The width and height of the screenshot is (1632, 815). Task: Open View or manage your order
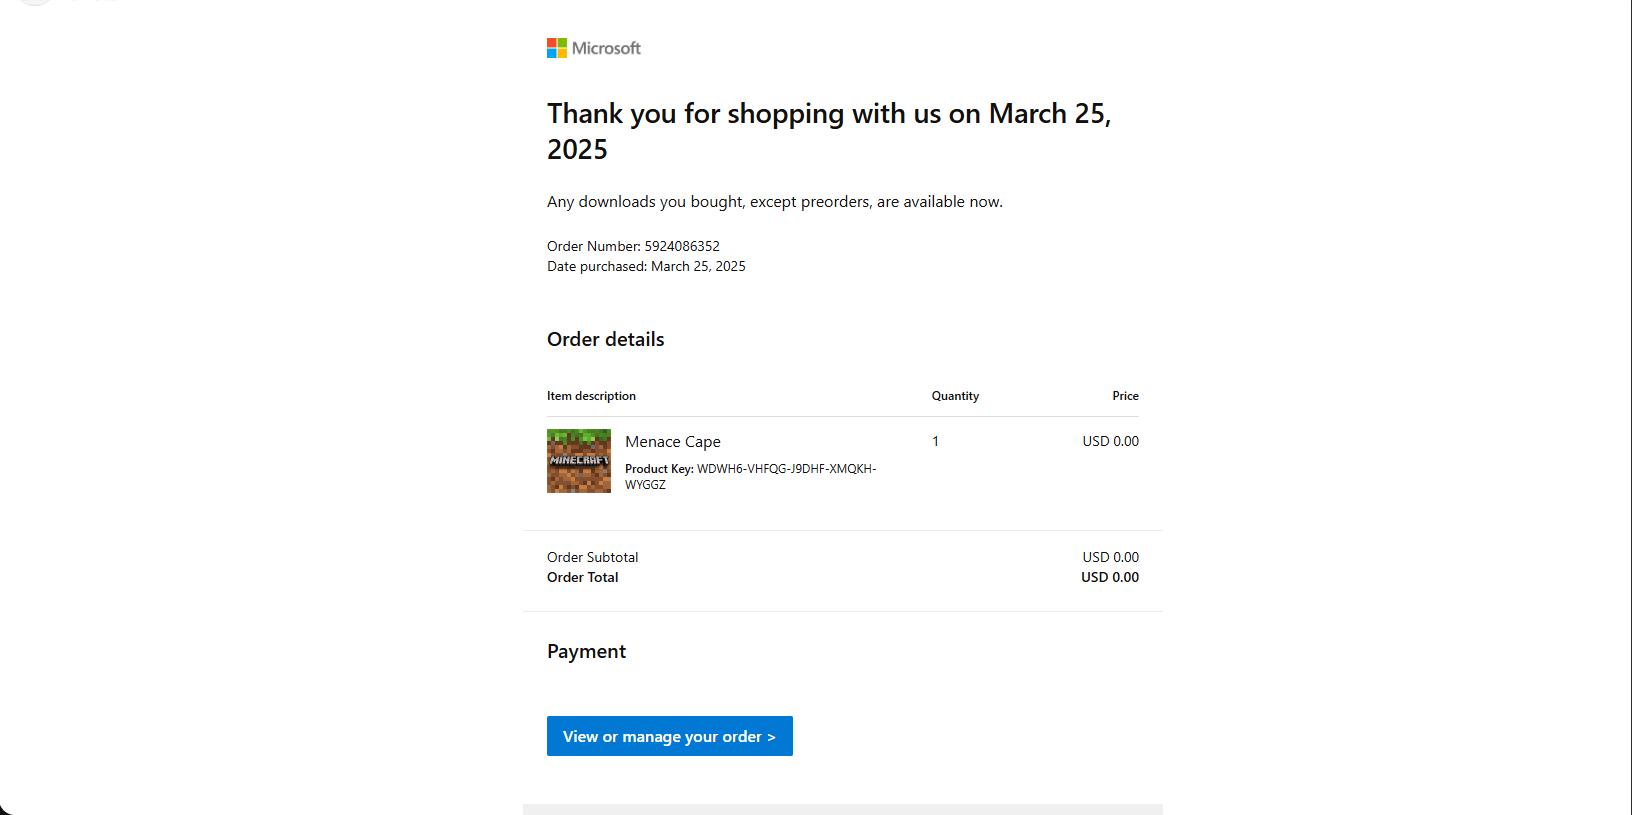[x=669, y=736]
